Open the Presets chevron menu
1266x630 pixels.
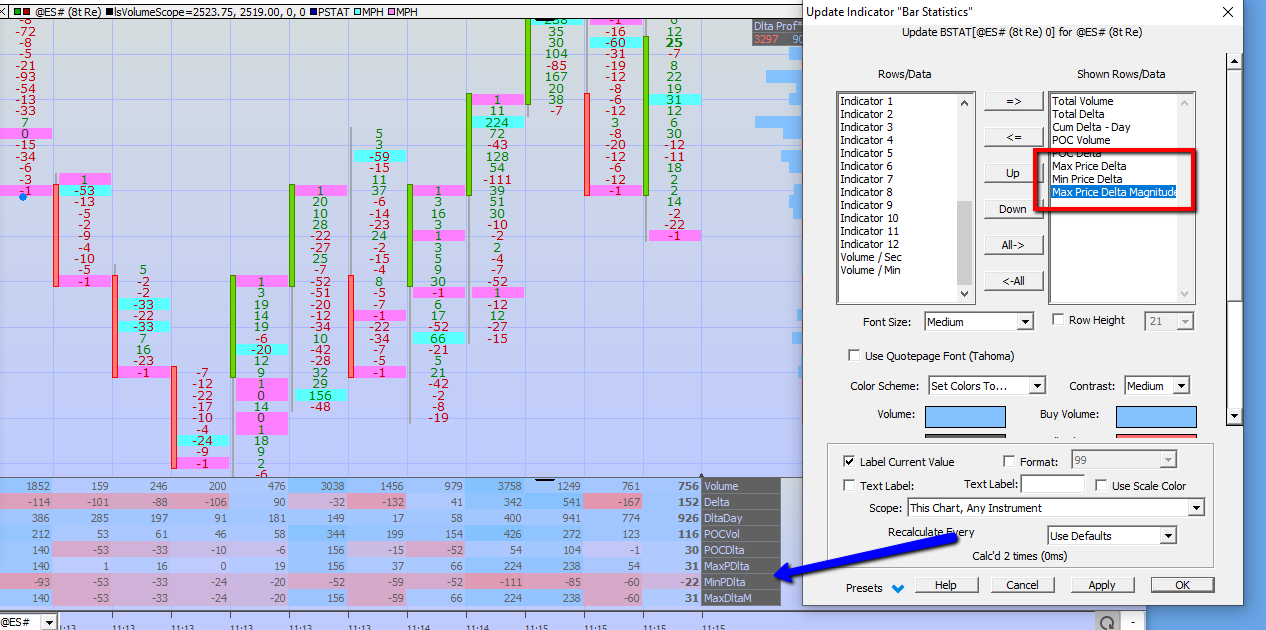(897, 588)
